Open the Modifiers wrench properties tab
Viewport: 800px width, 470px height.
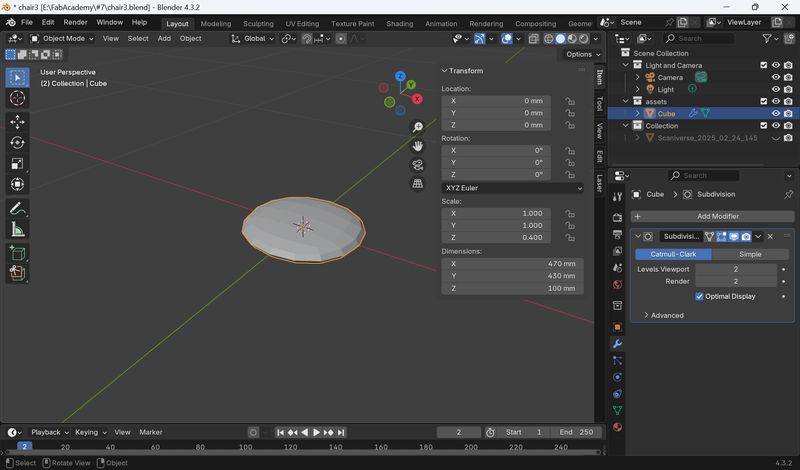617,344
